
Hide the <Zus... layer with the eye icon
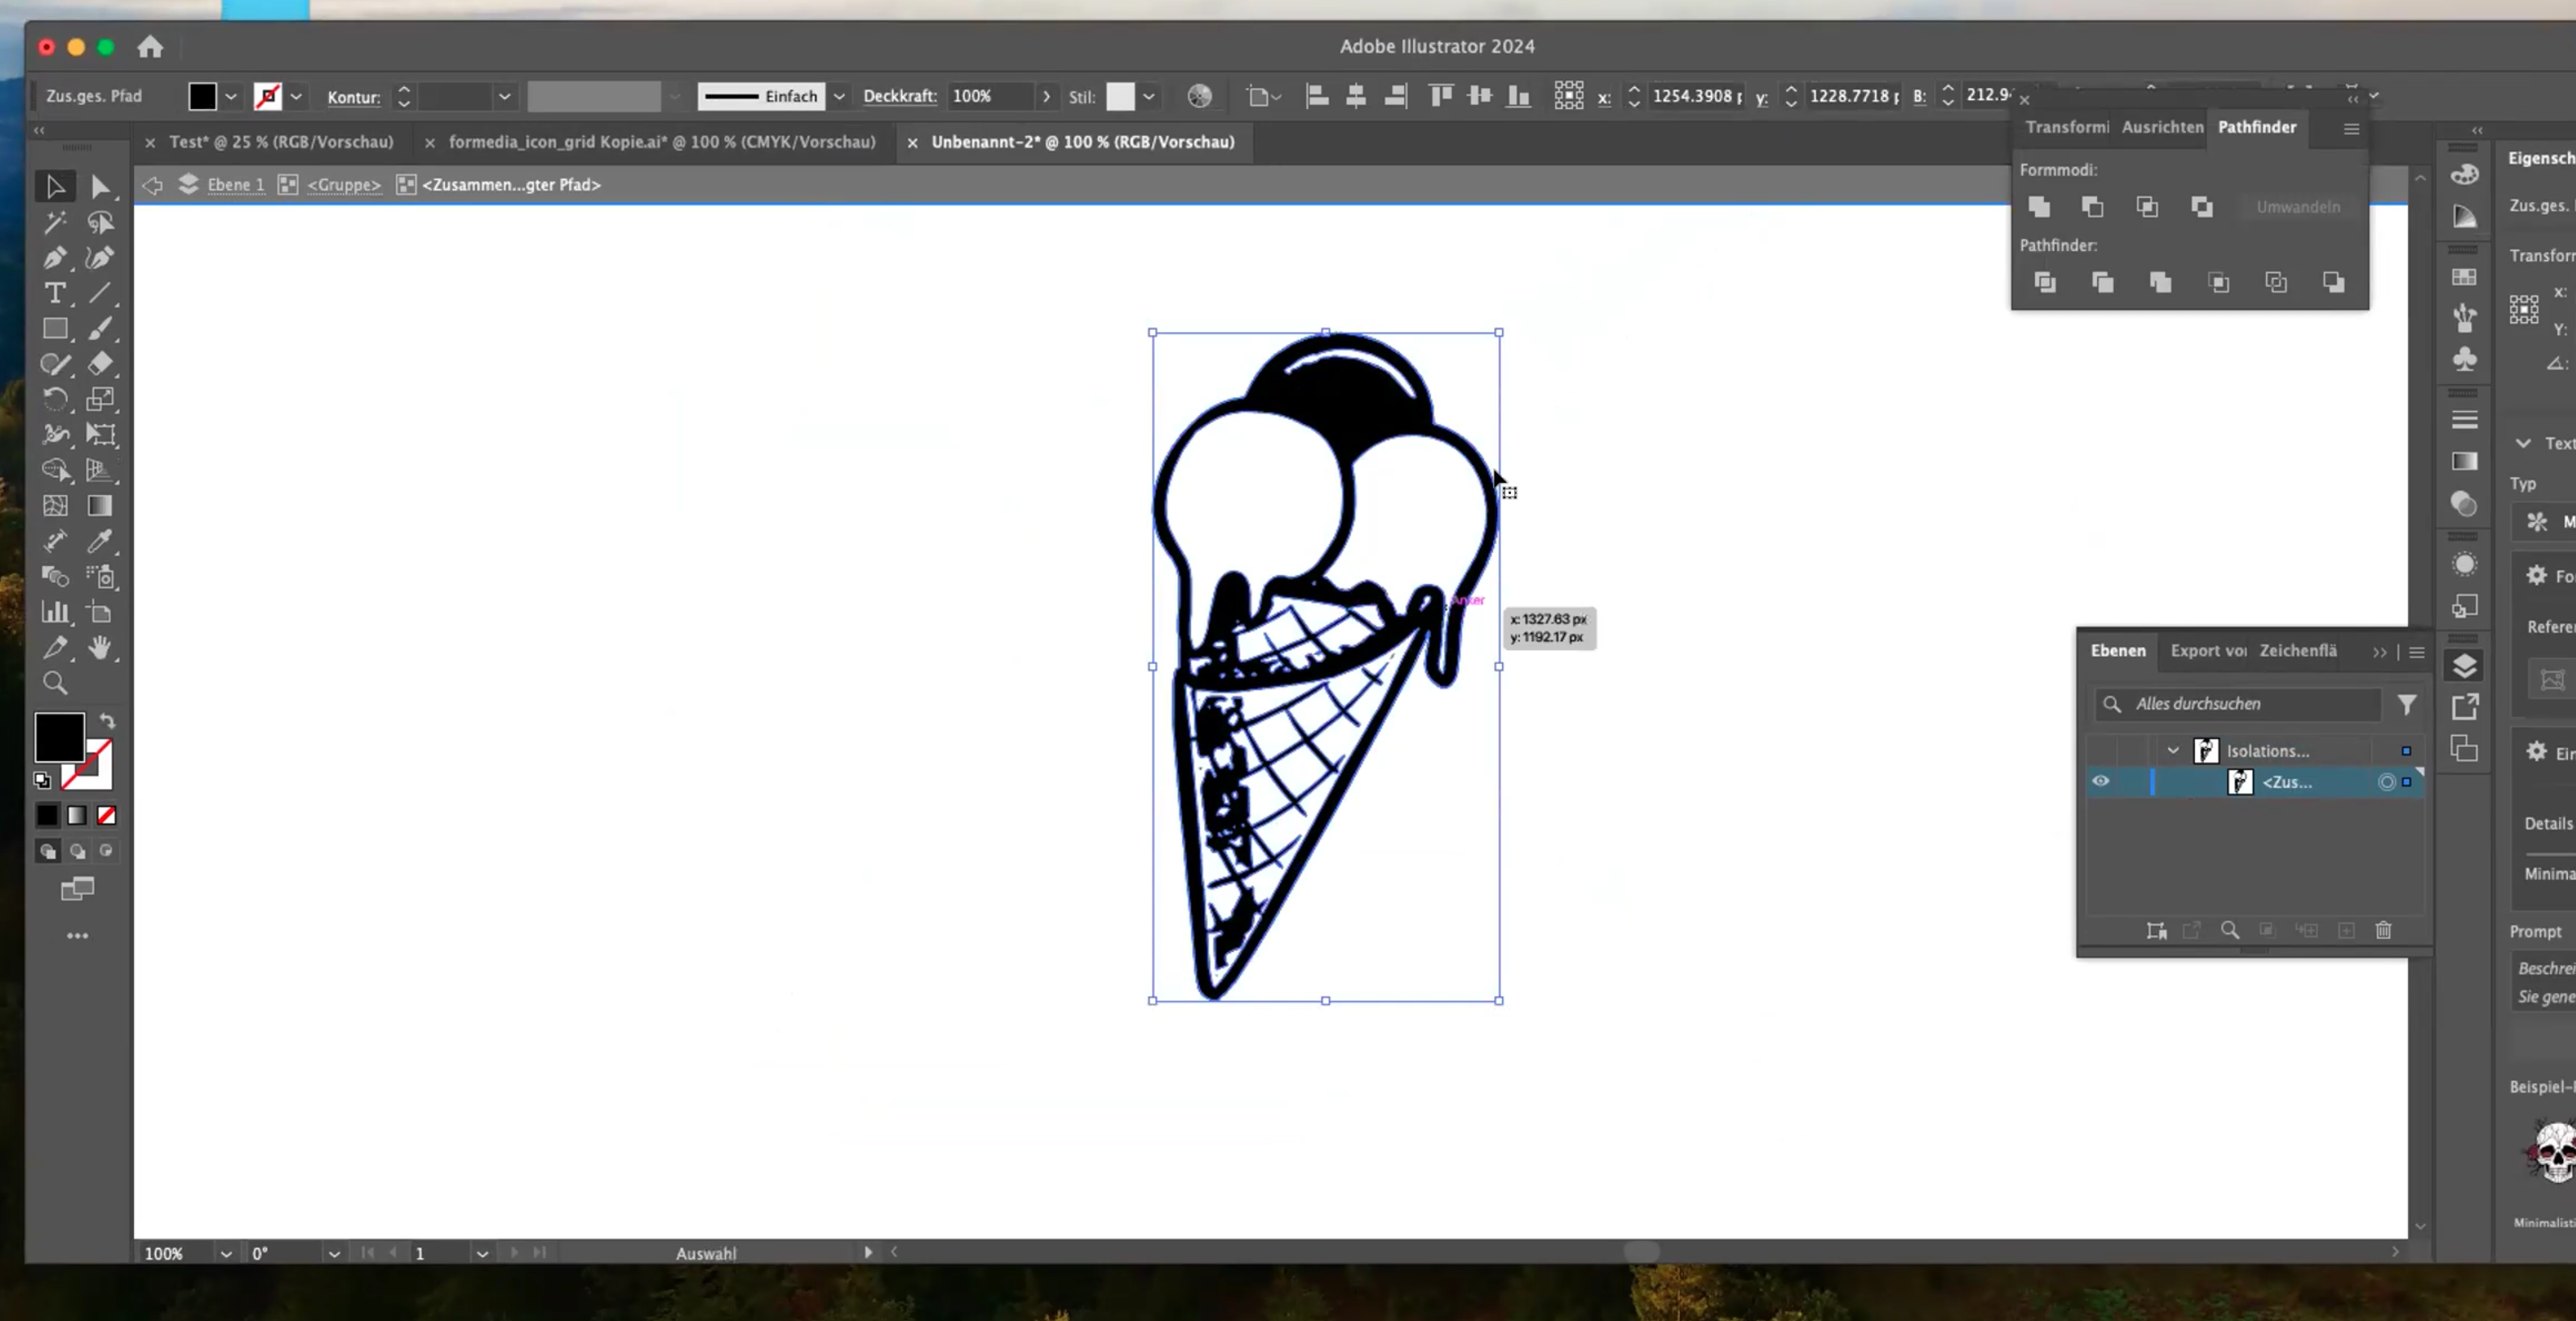[x=2100, y=781]
